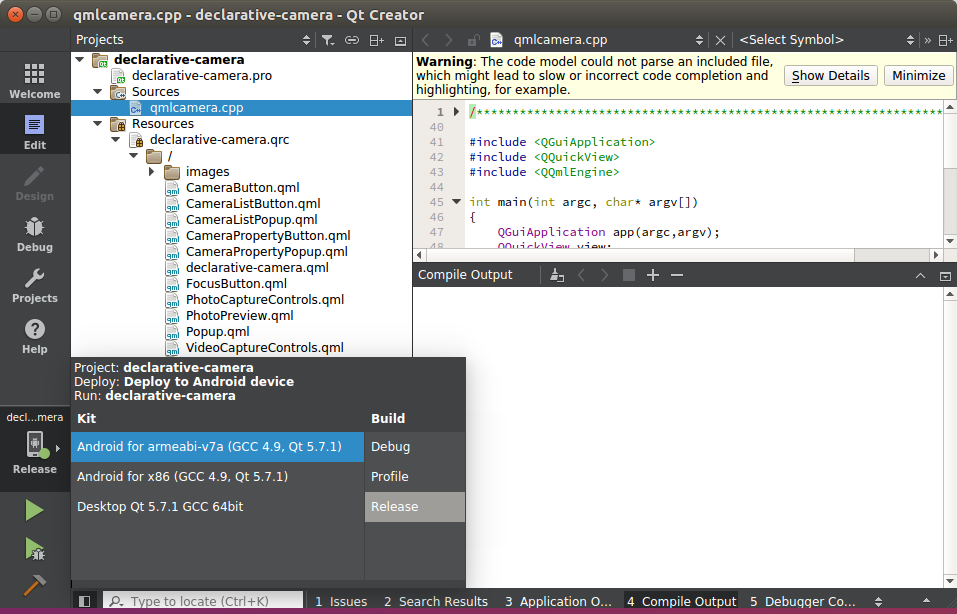Choose the Release build configuration
The image size is (957, 614).
coord(415,507)
